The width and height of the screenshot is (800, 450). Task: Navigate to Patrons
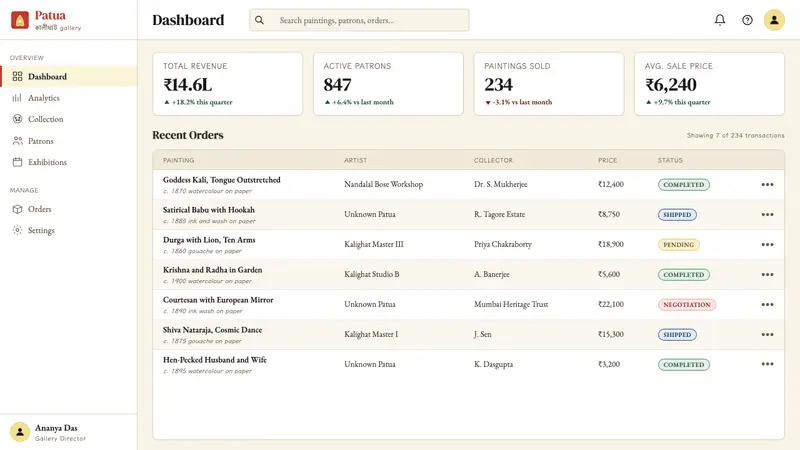68,141
